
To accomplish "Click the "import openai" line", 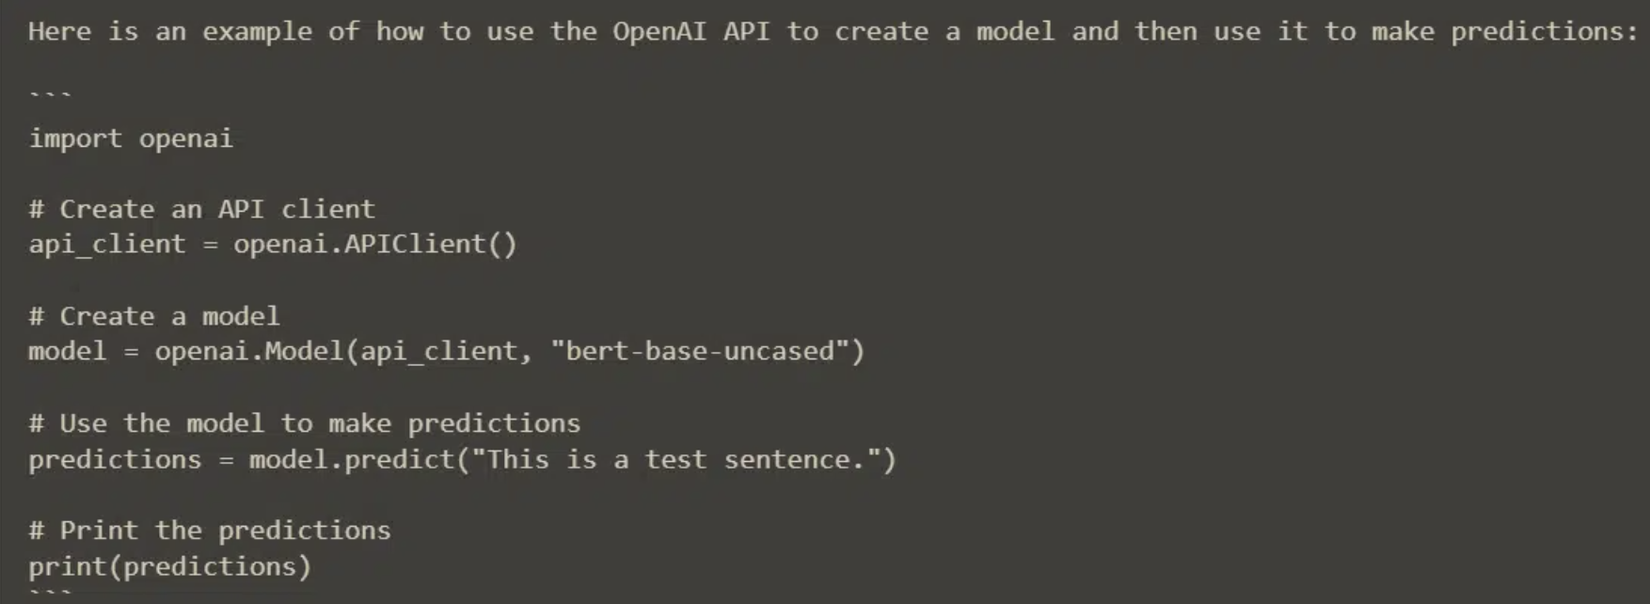I will (130, 138).
